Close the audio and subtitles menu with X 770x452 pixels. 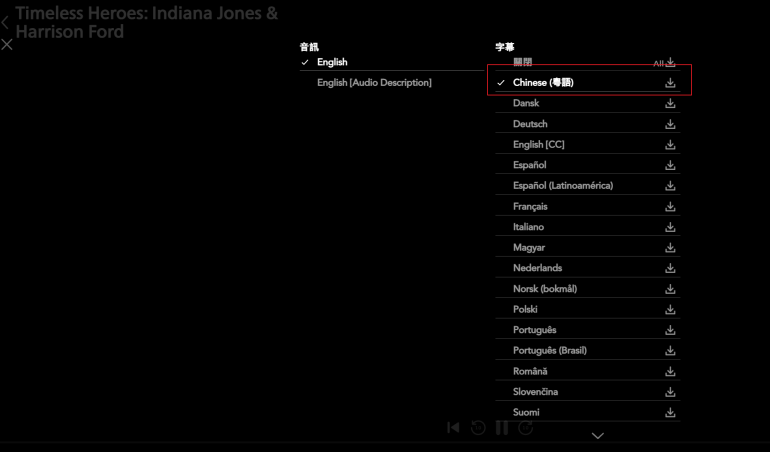point(7,45)
